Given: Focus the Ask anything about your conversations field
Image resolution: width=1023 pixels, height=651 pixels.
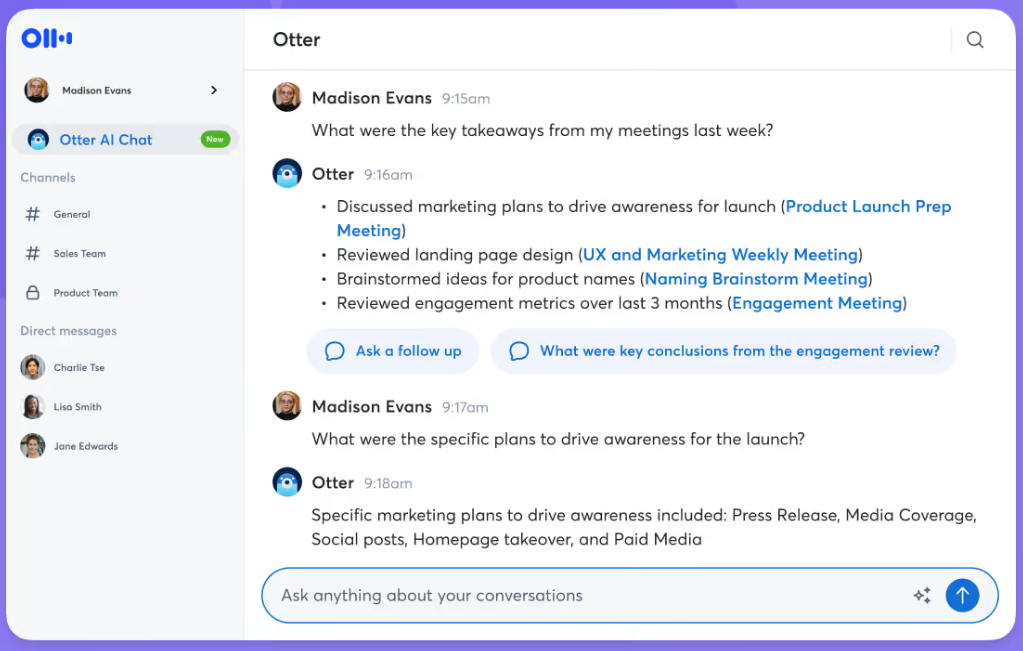Looking at the screenshot, I should point(590,595).
